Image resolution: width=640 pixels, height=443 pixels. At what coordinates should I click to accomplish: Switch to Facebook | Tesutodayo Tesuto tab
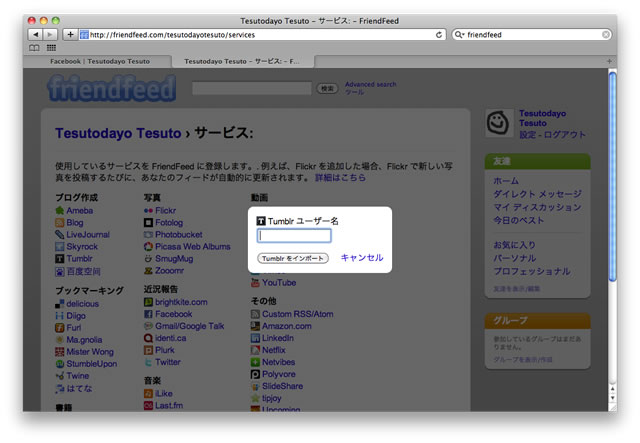(100, 61)
